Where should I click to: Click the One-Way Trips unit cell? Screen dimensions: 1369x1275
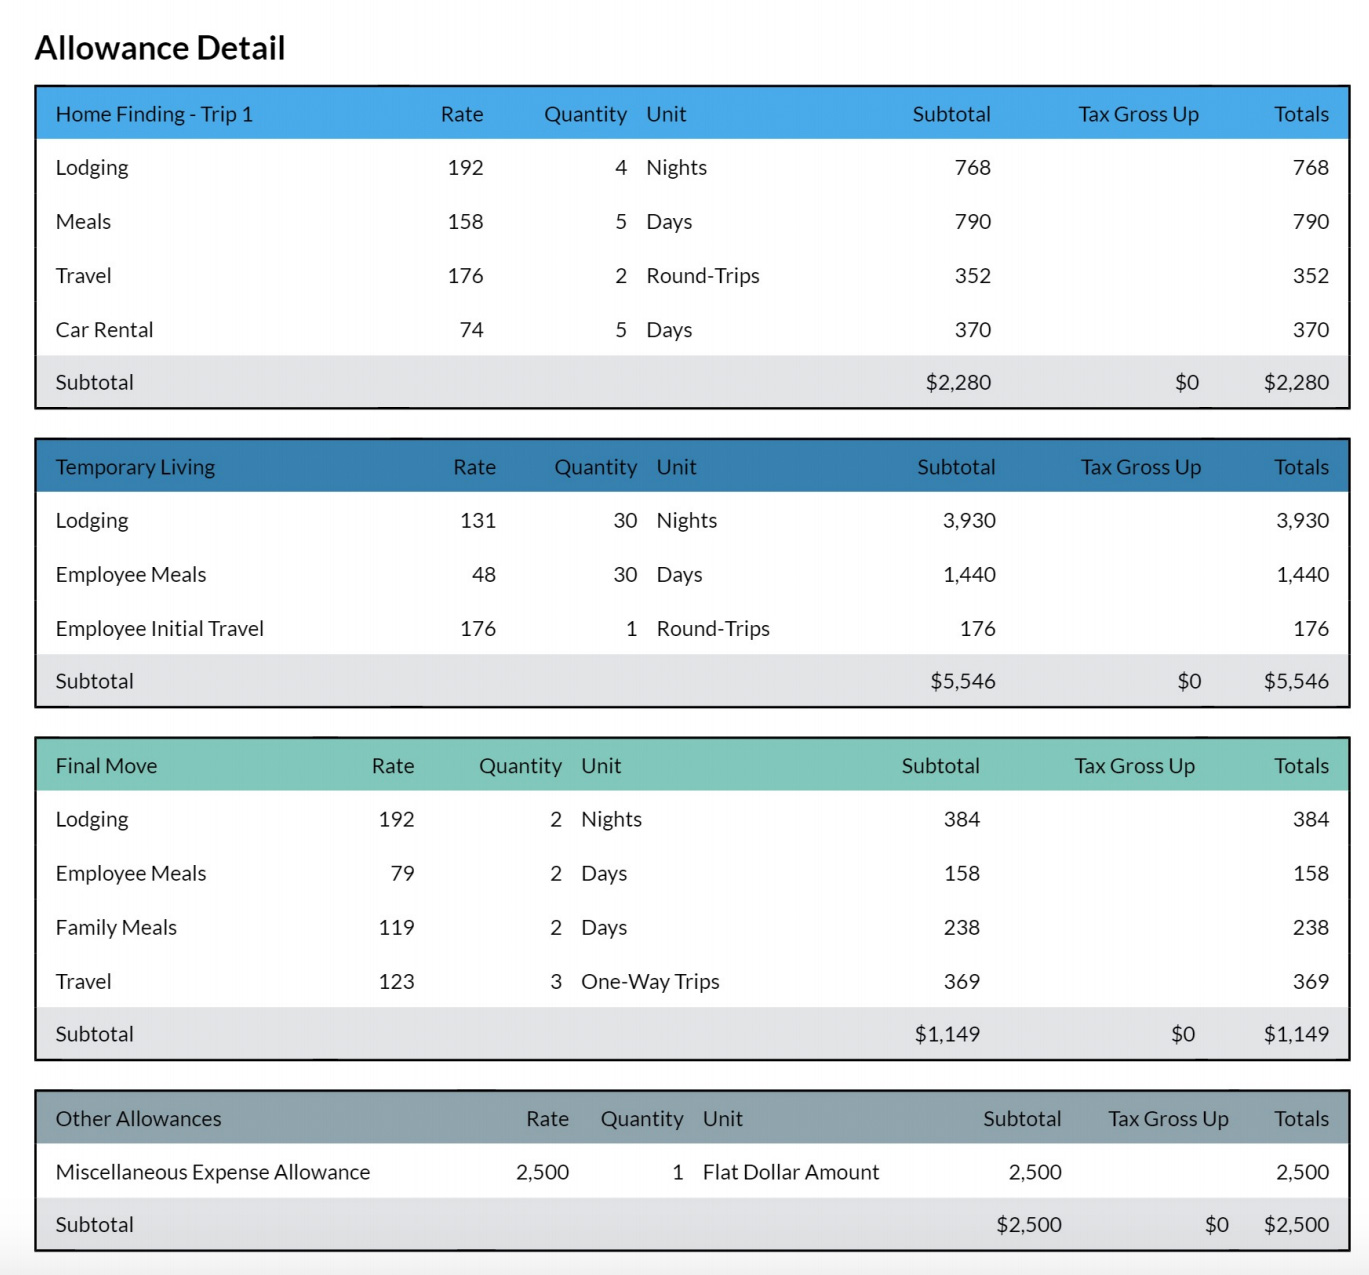(650, 982)
